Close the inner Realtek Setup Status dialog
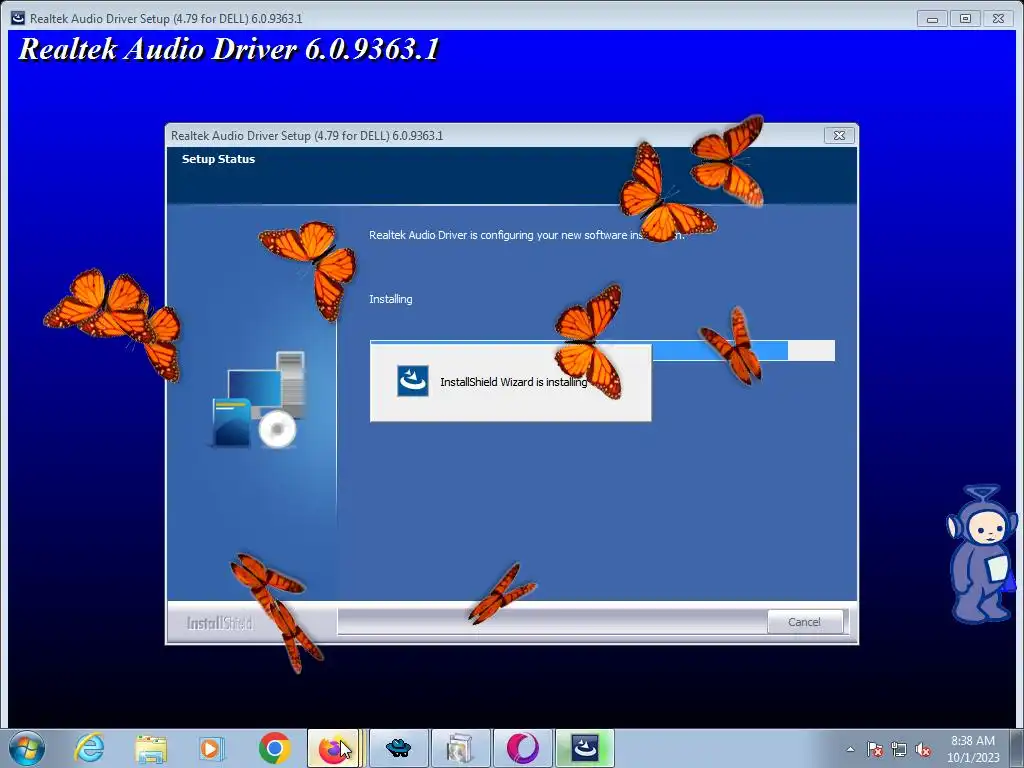Screen dimensions: 1024x768 (839, 135)
